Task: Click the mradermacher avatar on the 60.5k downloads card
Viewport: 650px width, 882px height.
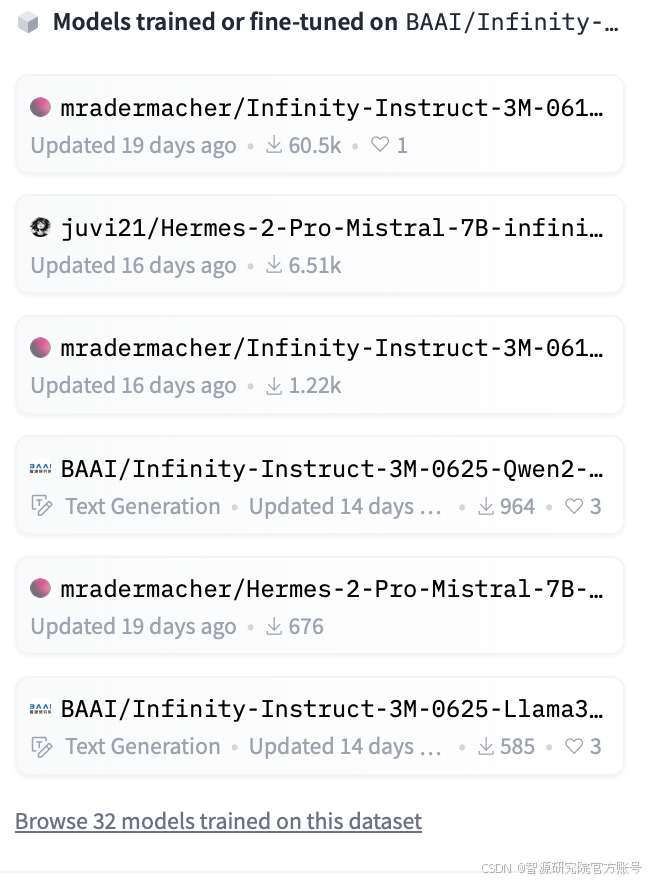Action: click(x=40, y=107)
